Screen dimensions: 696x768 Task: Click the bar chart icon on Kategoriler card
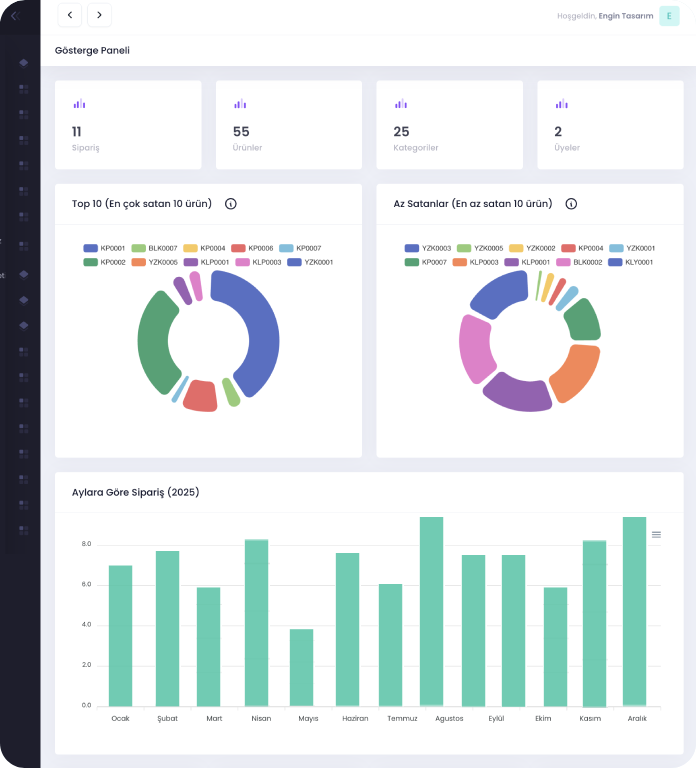click(401, 104)
